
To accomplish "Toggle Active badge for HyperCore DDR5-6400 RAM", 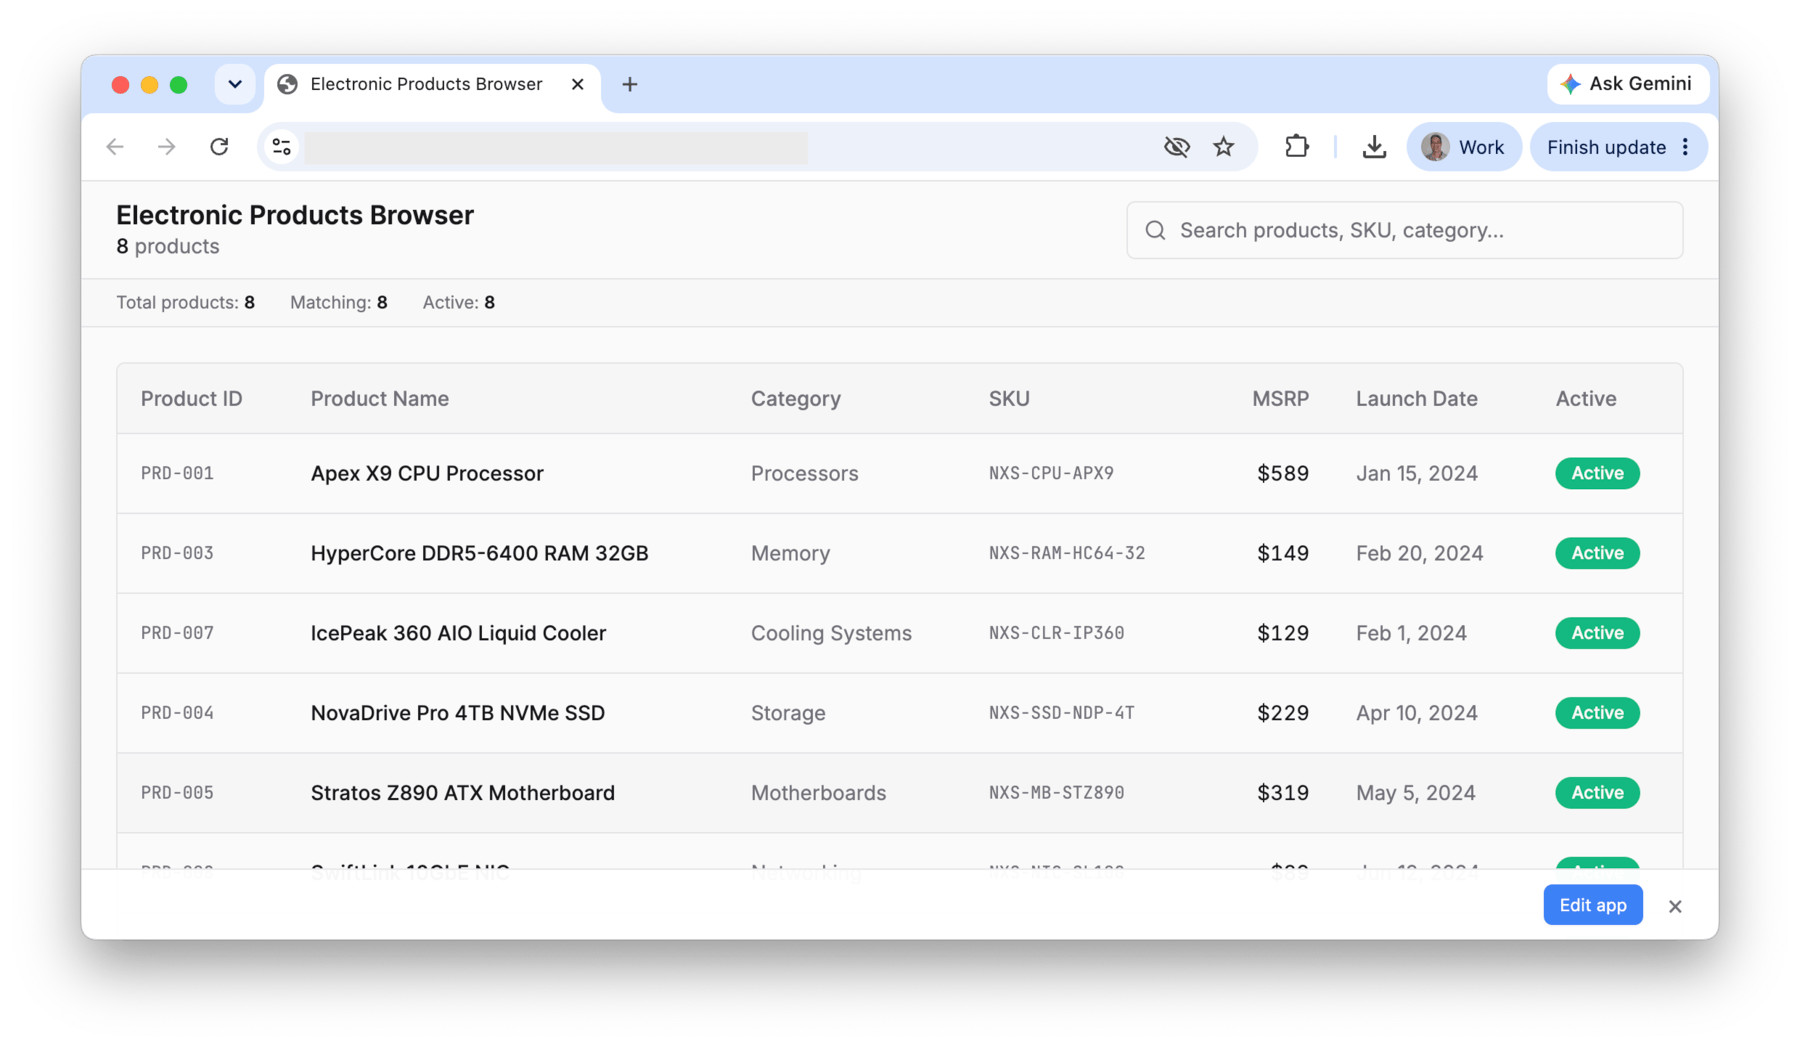I will [x=1597, y=553].
